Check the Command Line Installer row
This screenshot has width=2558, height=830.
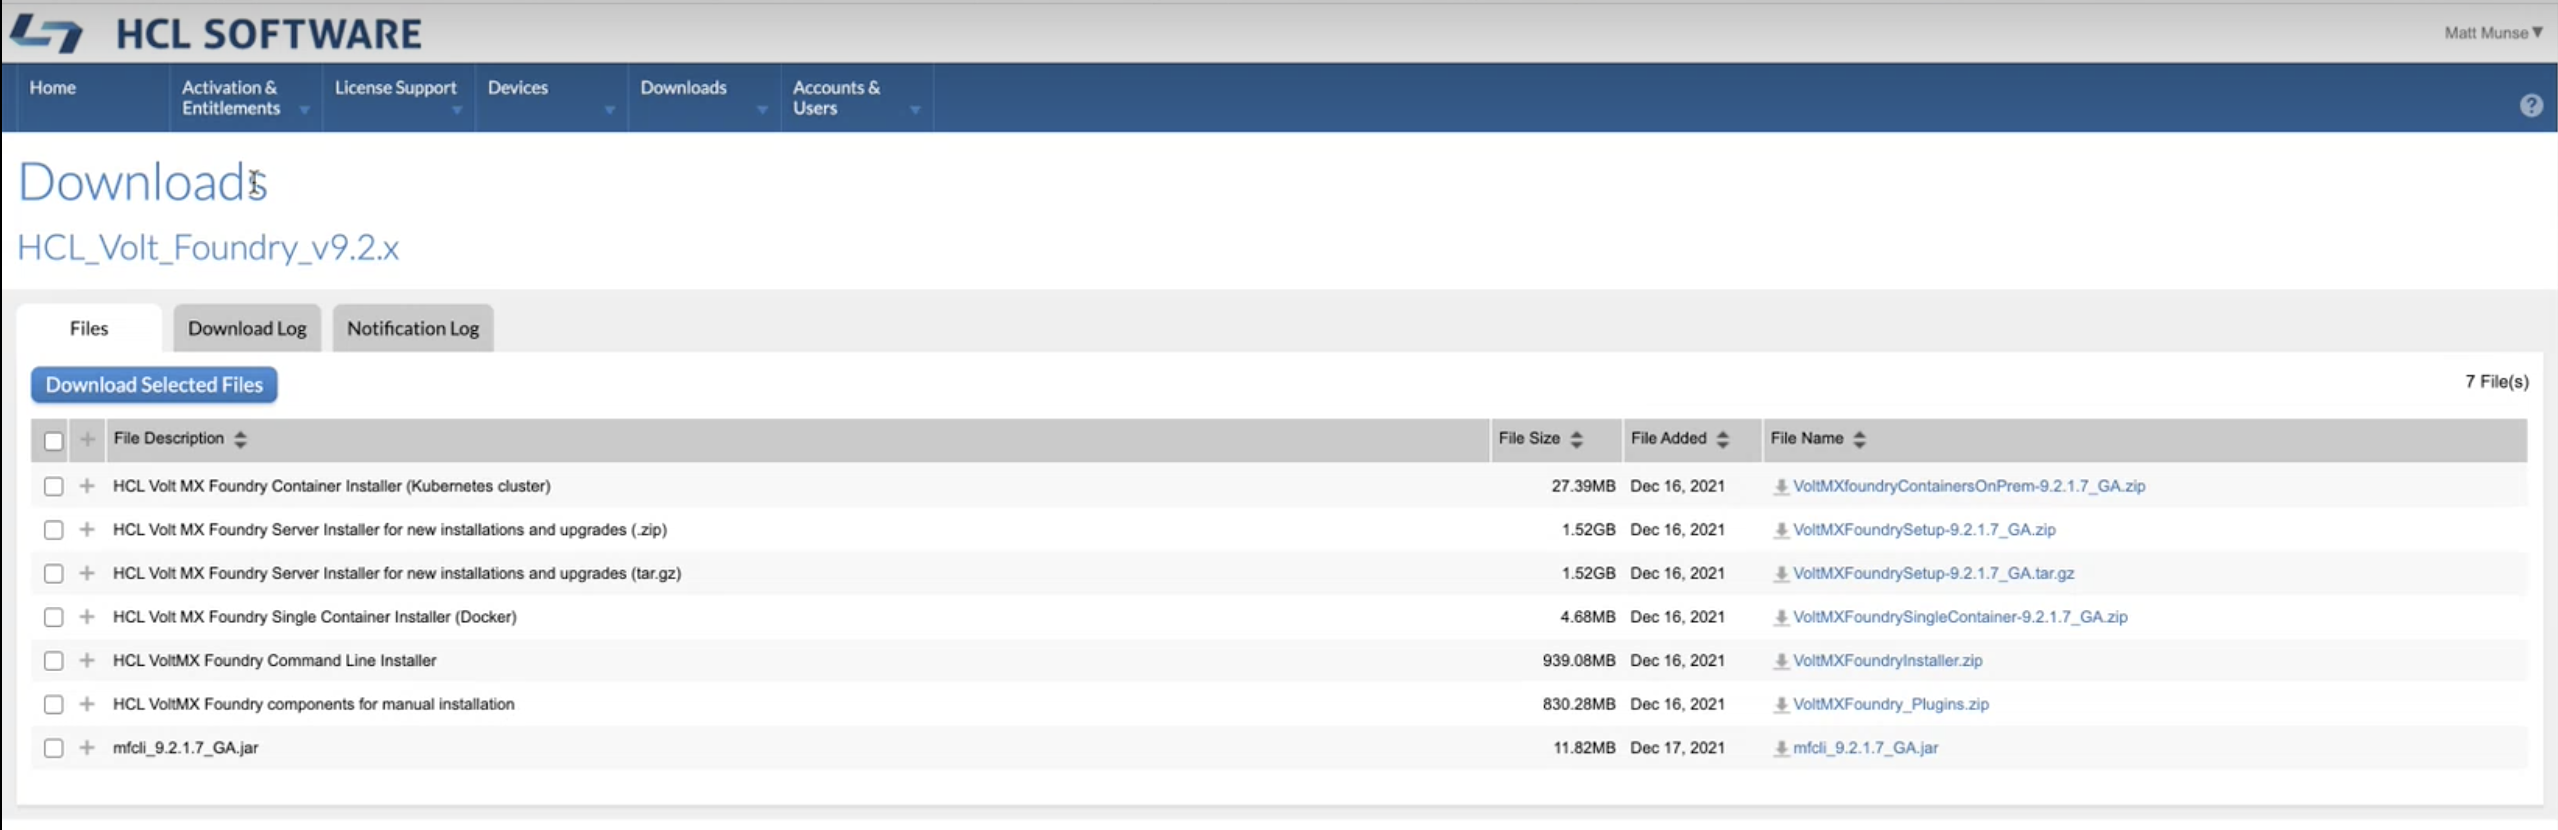click(54, 661)
